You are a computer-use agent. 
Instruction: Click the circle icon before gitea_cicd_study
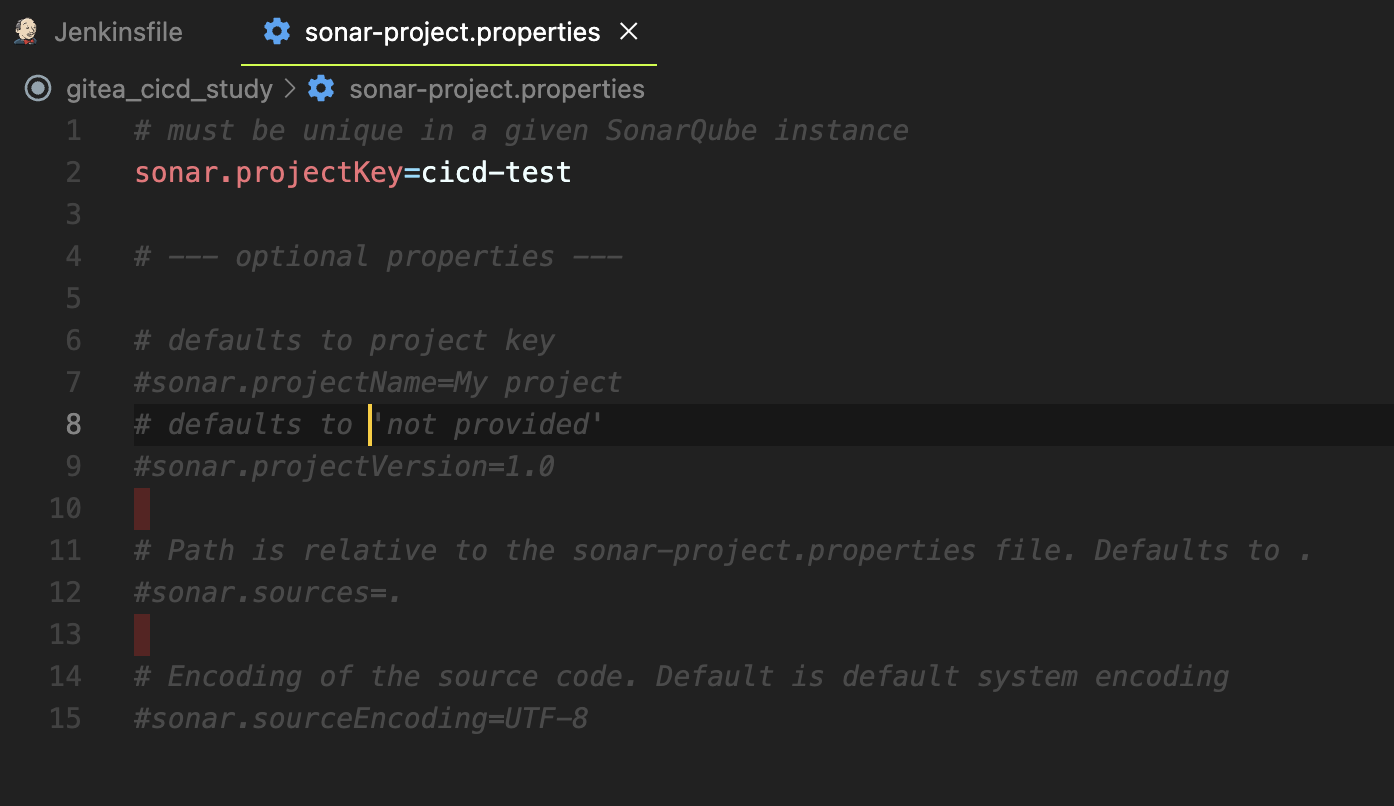pyautogui.click(x=38, y=89)
